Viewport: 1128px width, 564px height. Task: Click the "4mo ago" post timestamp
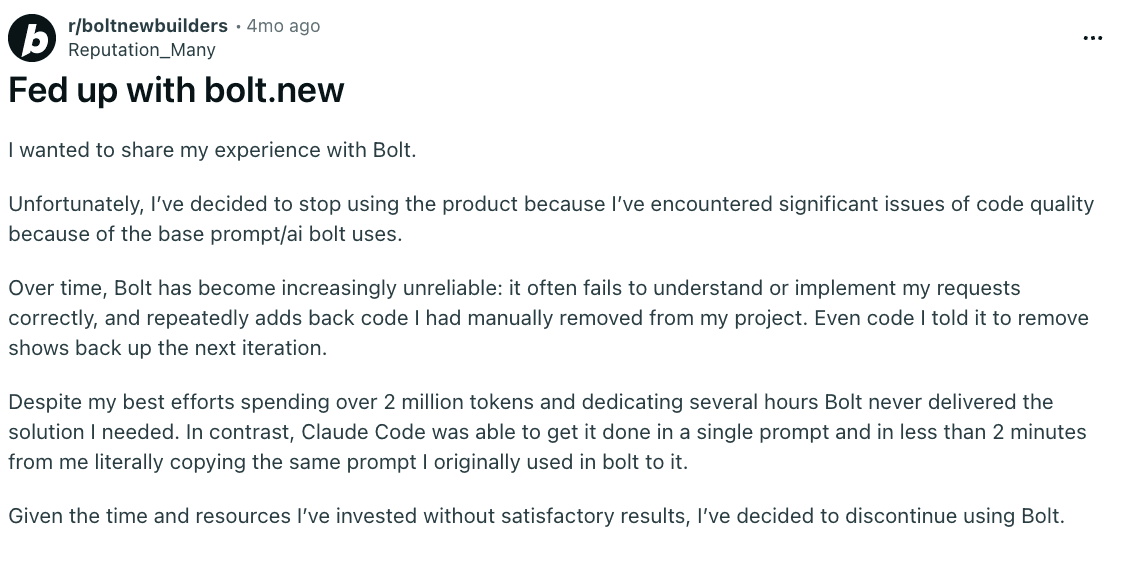coord(283,26)
